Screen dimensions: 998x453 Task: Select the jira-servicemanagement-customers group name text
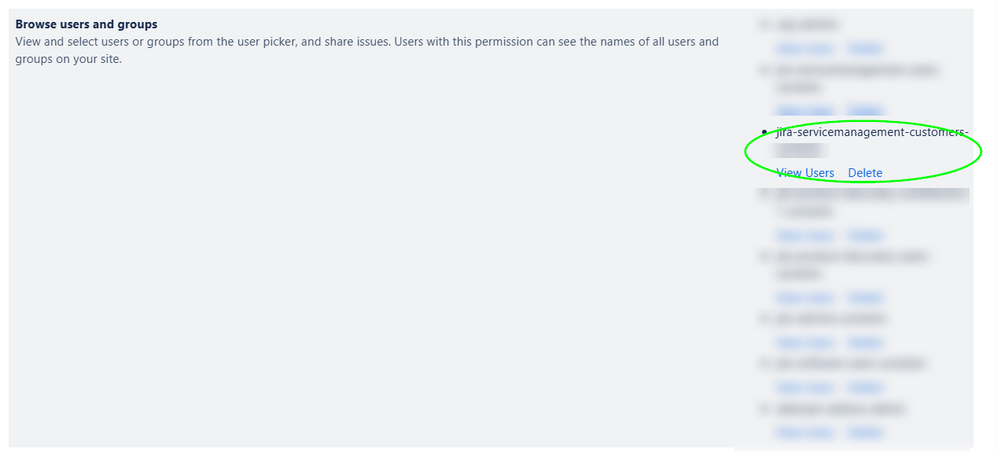pyautogui.click(x=872, y=132)
